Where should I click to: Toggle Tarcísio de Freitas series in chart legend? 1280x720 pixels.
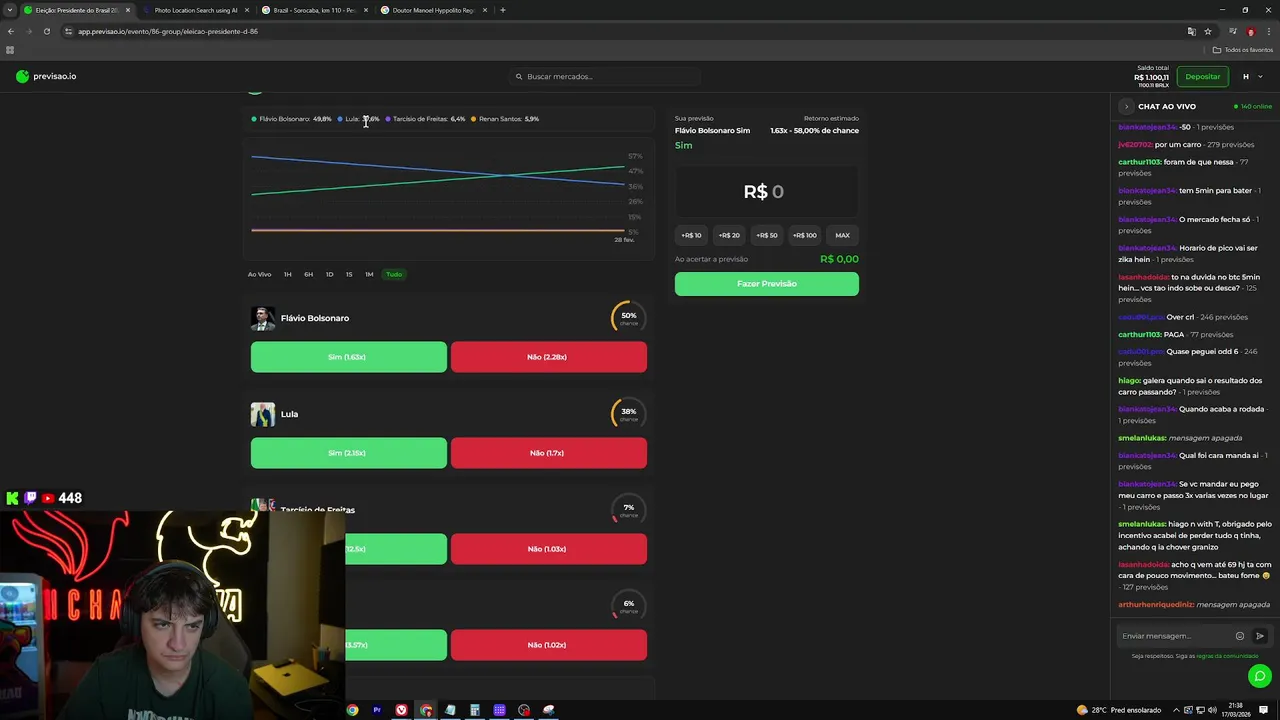point(425,119)
